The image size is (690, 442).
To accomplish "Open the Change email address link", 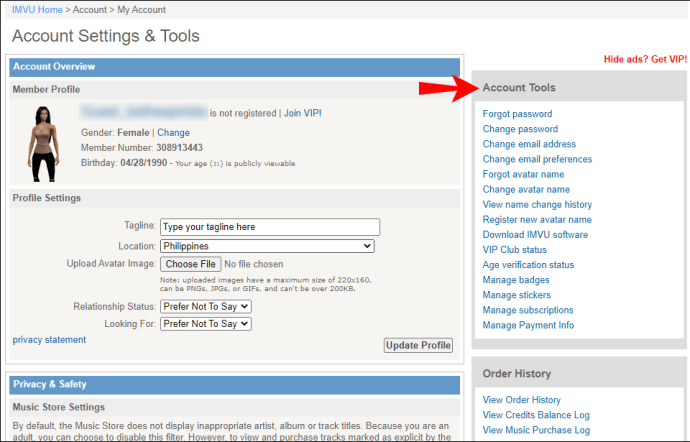I will point(529,144).
